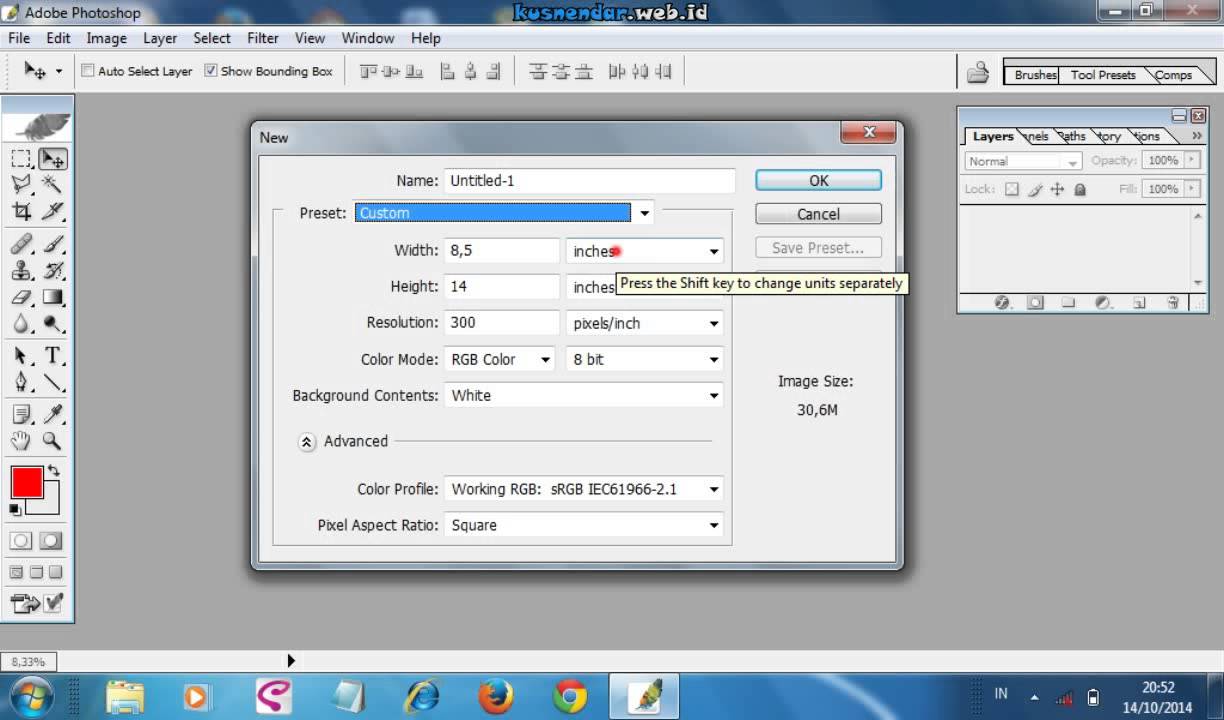Open Pixel Aspect Ratio dropdown
1224x720 pixels.
(584, 525)
